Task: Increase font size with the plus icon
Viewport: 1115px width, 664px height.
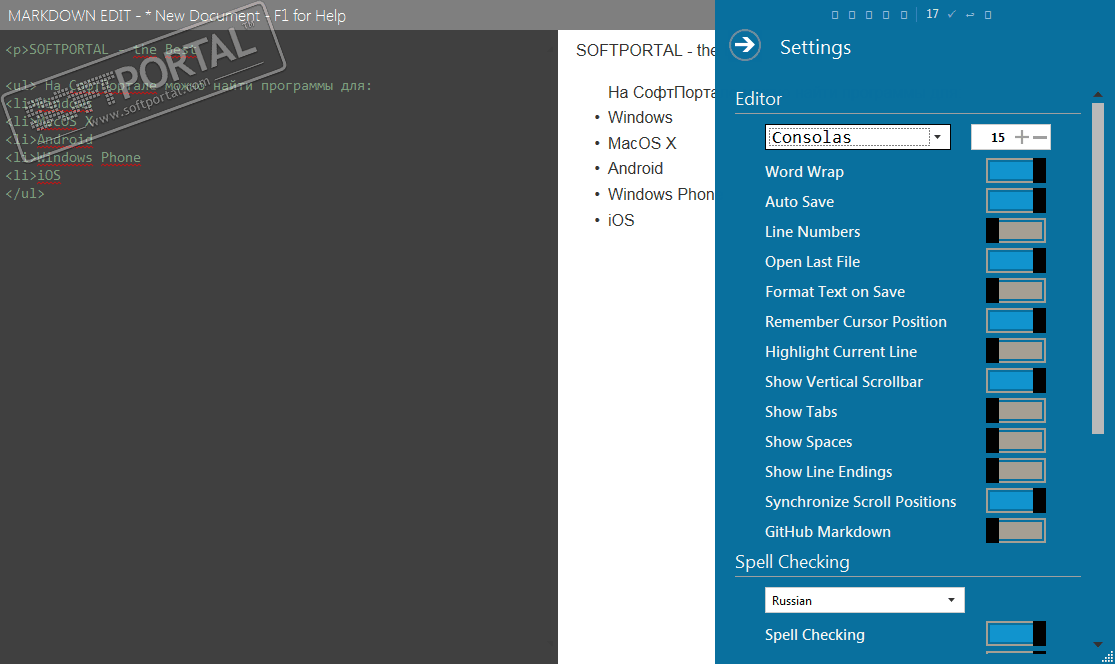Action: [1021, 137]
